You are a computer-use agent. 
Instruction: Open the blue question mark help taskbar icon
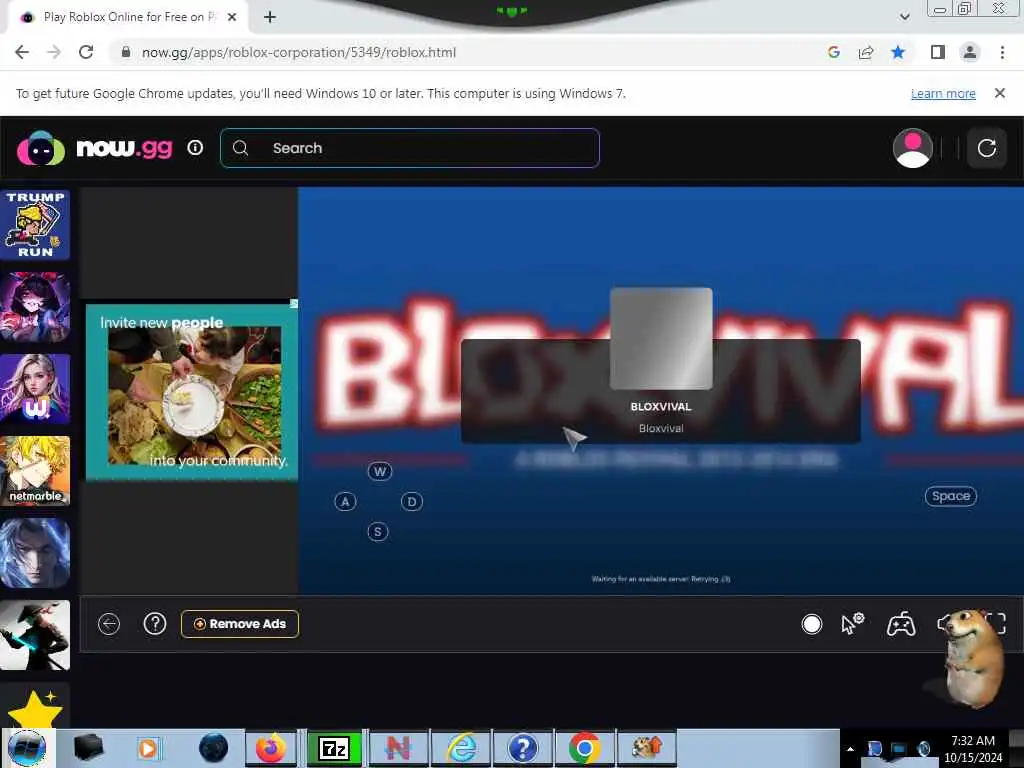coord(522,748)
